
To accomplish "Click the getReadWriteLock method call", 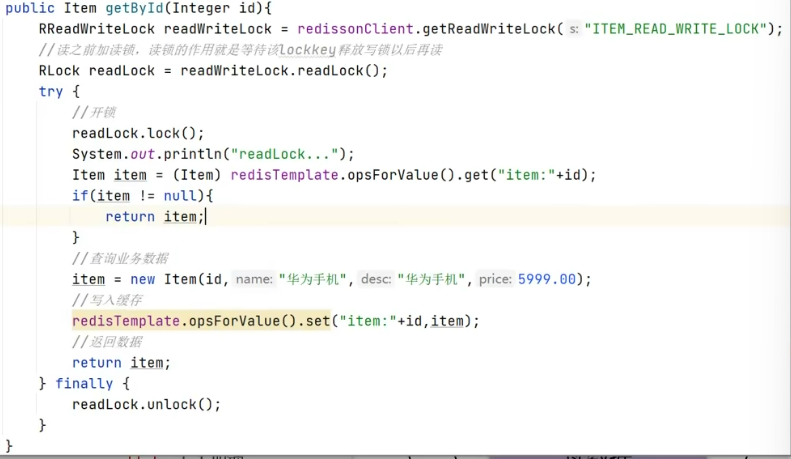I will pyautogui.click(x=490, y=28).
